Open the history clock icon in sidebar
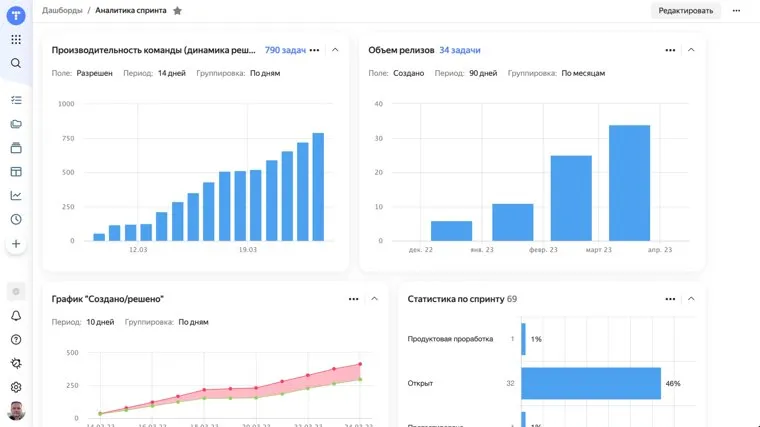 click(16, 220)
